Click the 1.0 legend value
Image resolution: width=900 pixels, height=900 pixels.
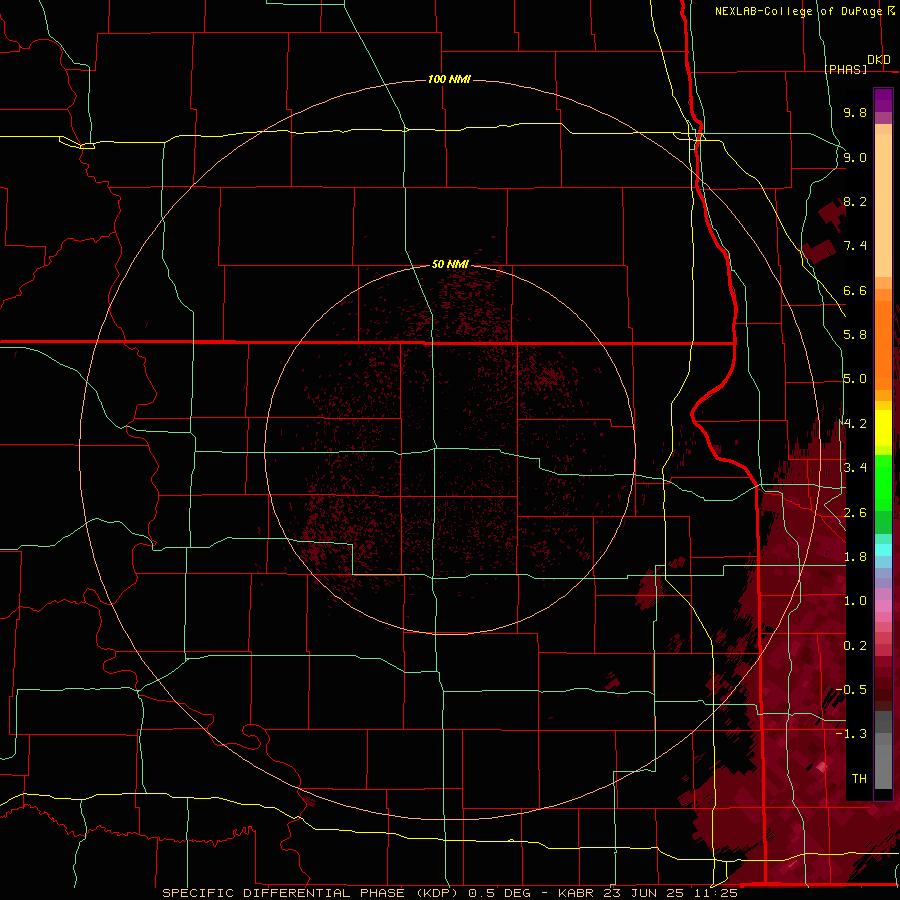click(x=855, y=601)
